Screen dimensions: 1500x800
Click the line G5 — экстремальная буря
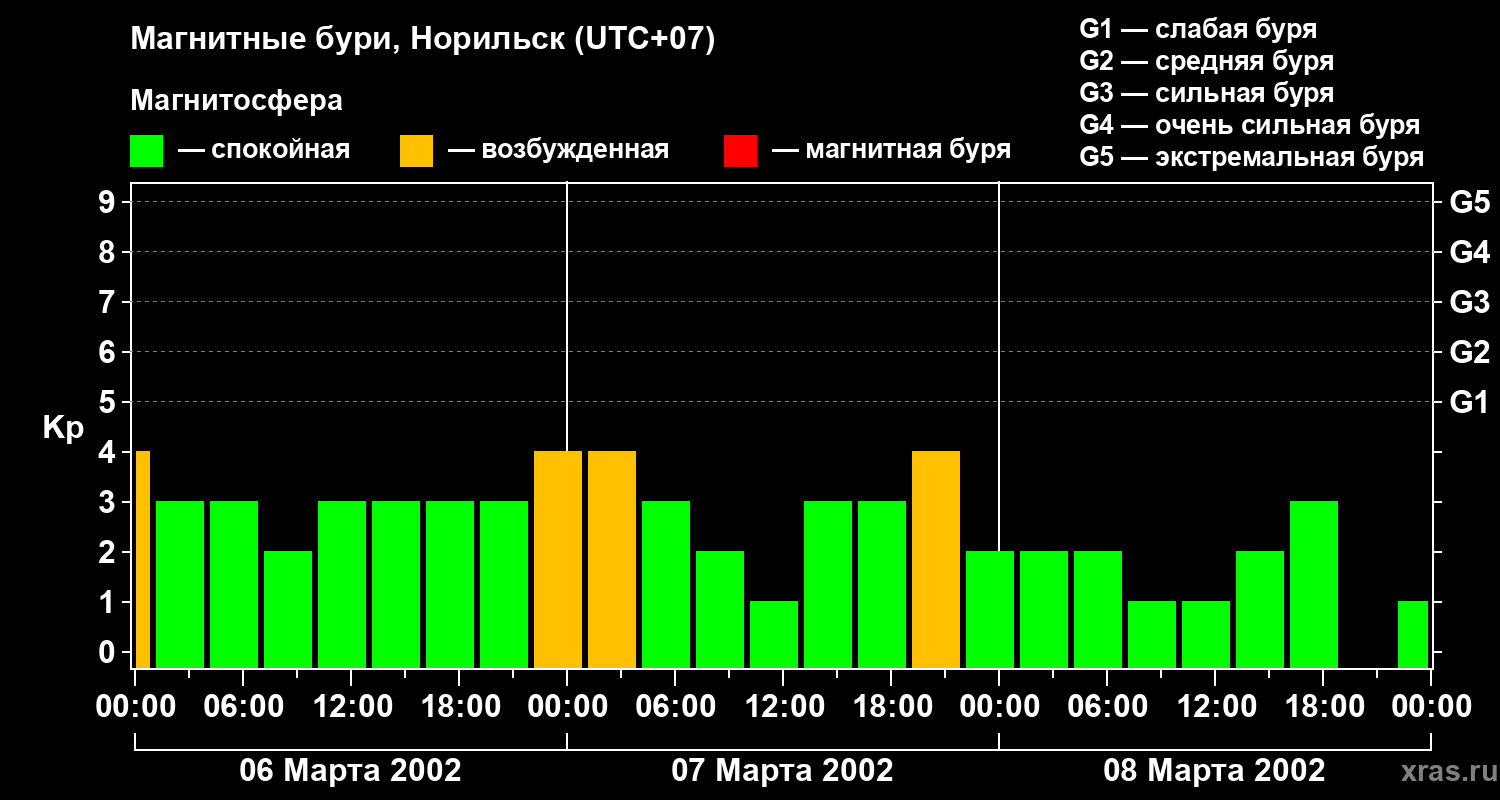[1252, 157]
